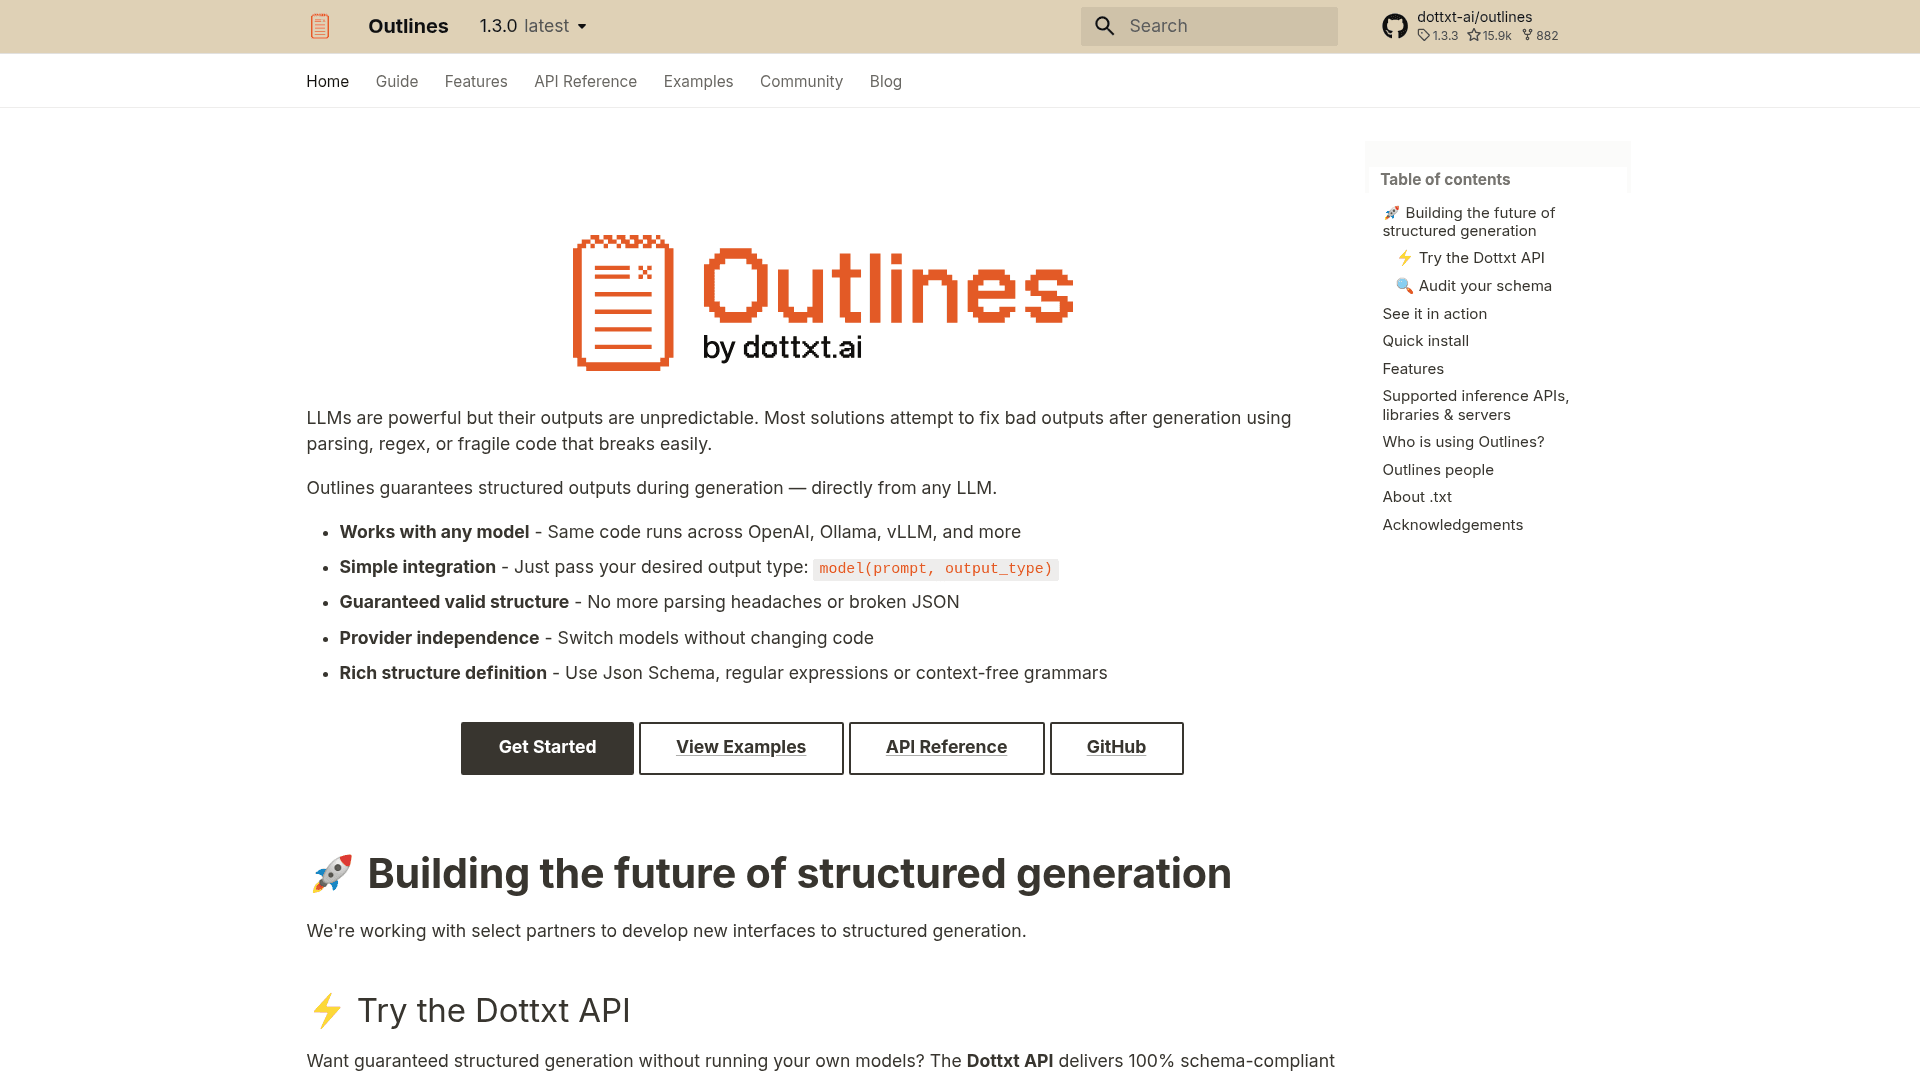Open the GitHub octocat icon in header
The image size is (1920, 1080).
point(1395,26)
